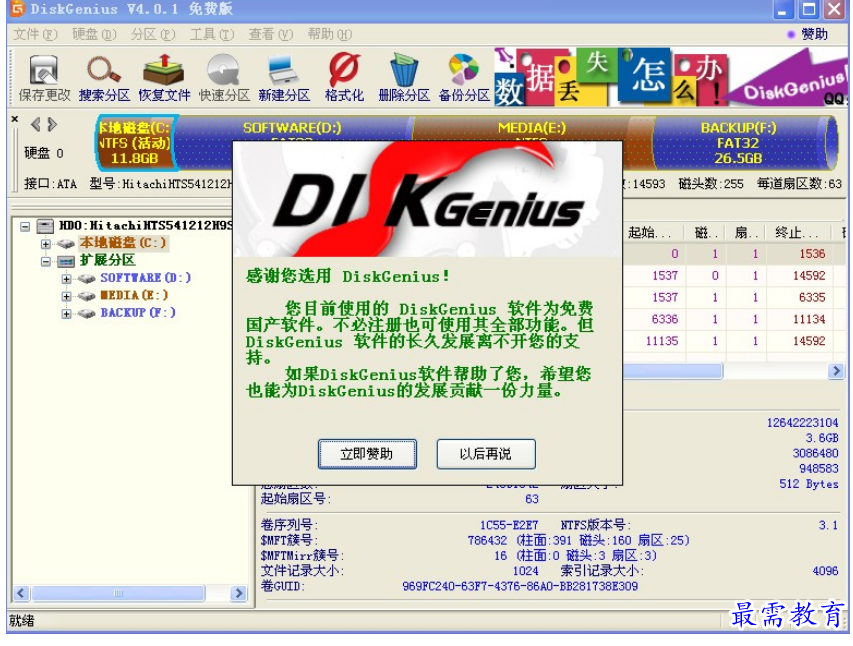Select the 本地磁盘(C:) partition bar segment

[x=136, y=143]
